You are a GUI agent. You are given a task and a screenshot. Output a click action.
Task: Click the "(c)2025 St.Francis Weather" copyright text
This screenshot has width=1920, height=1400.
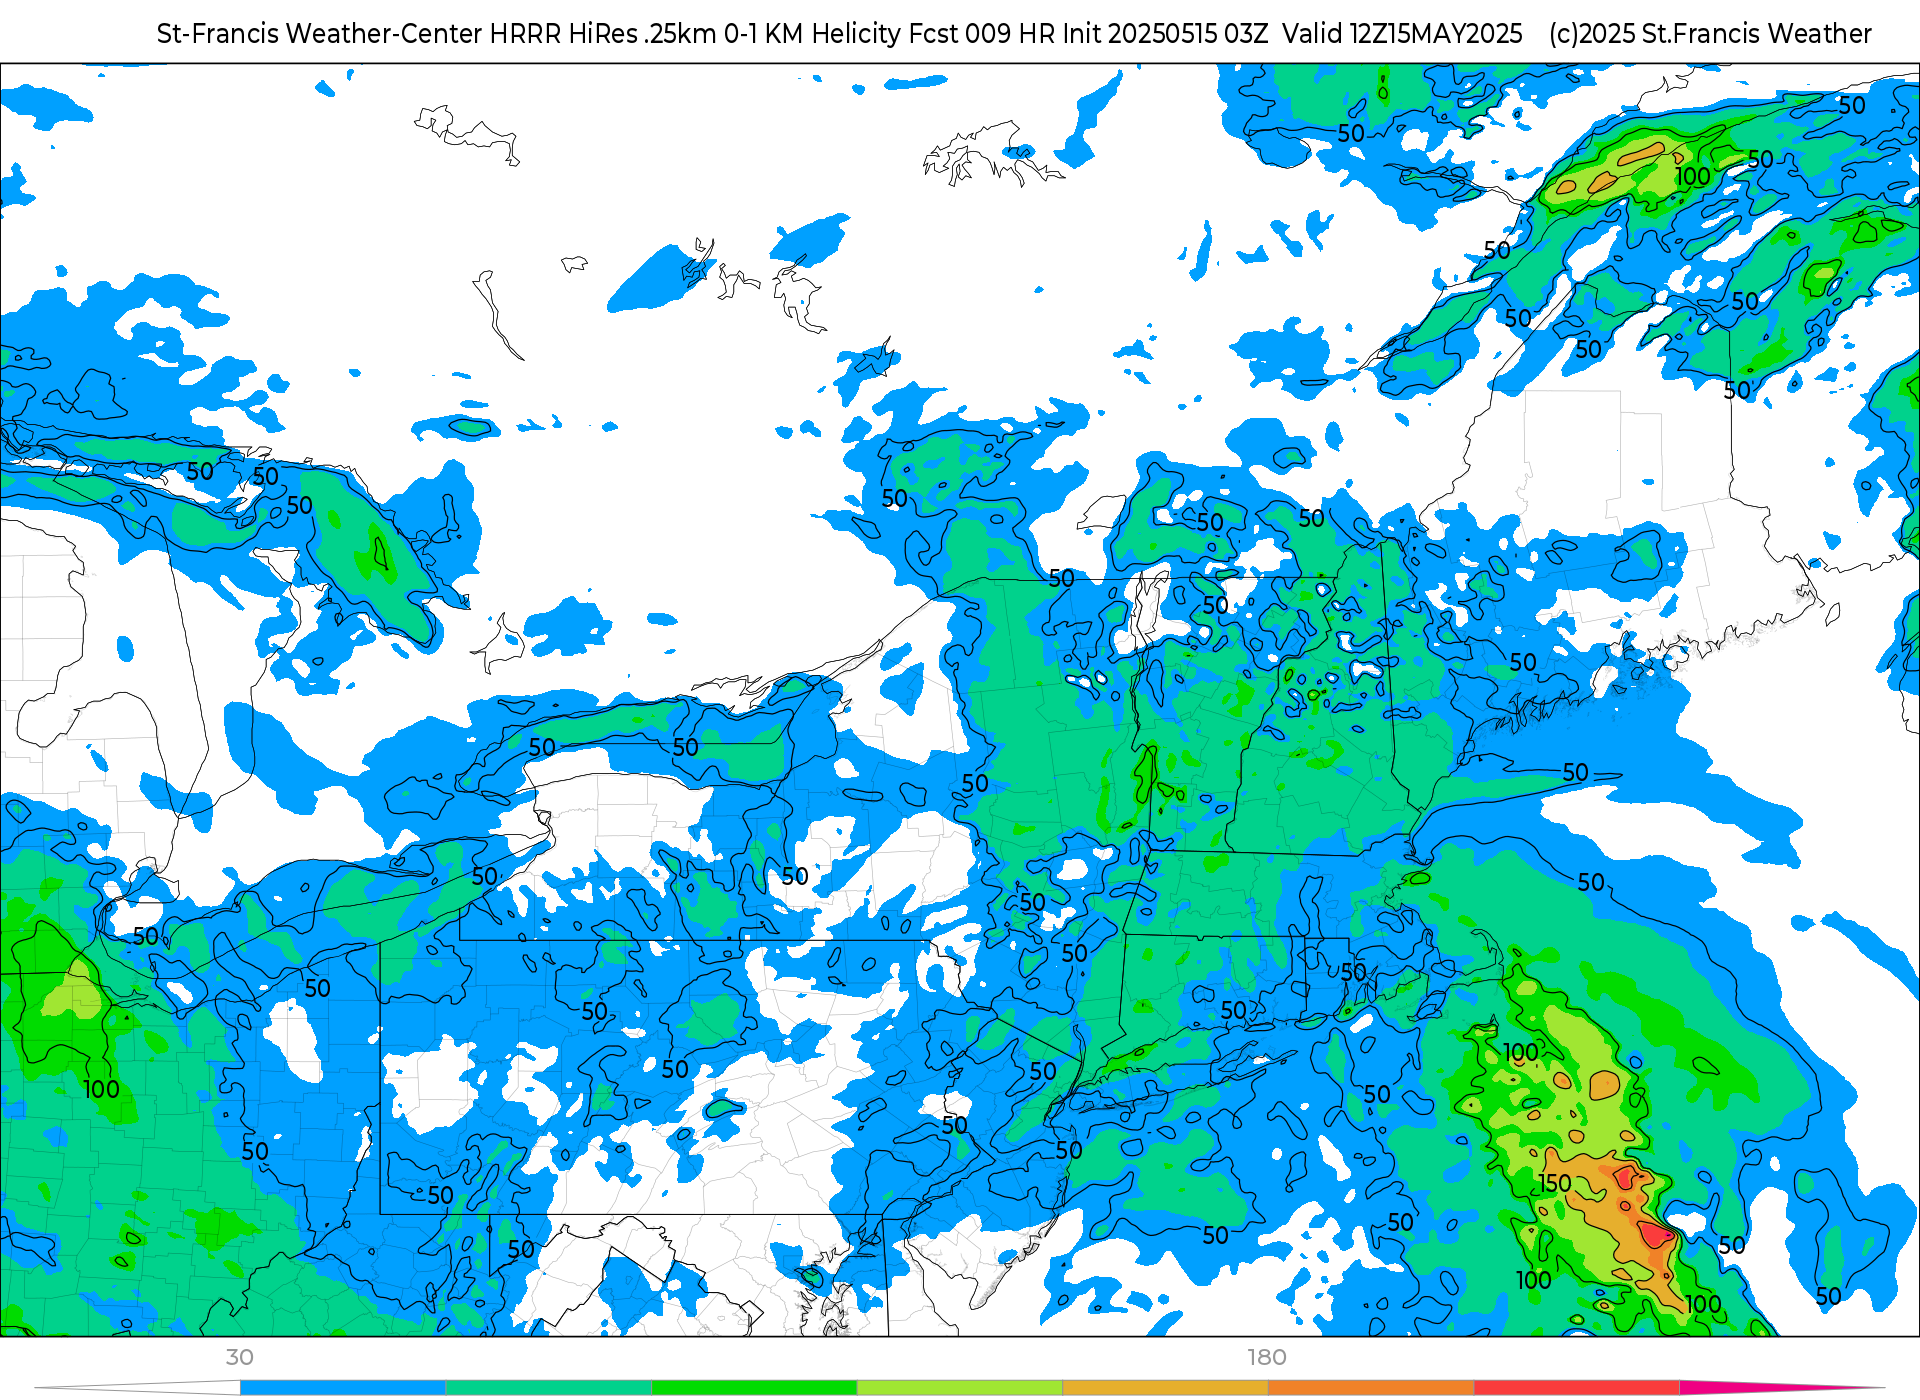pyautogui.click(x=1710, y=34)
